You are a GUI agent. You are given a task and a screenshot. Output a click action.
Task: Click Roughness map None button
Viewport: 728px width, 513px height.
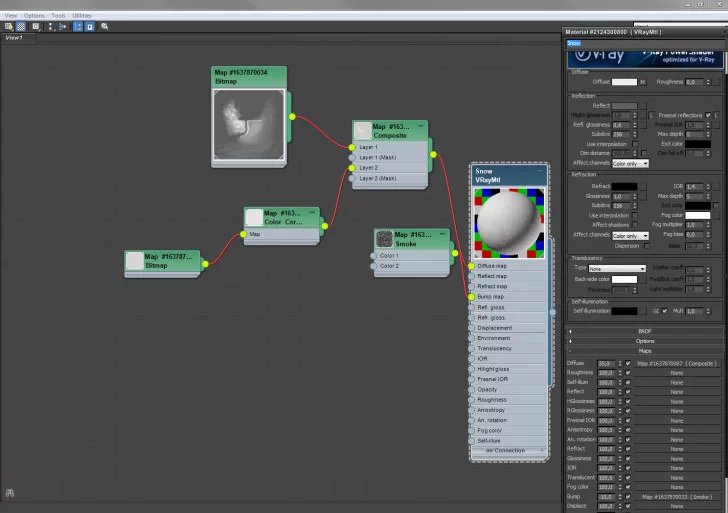tap(676, 373)
